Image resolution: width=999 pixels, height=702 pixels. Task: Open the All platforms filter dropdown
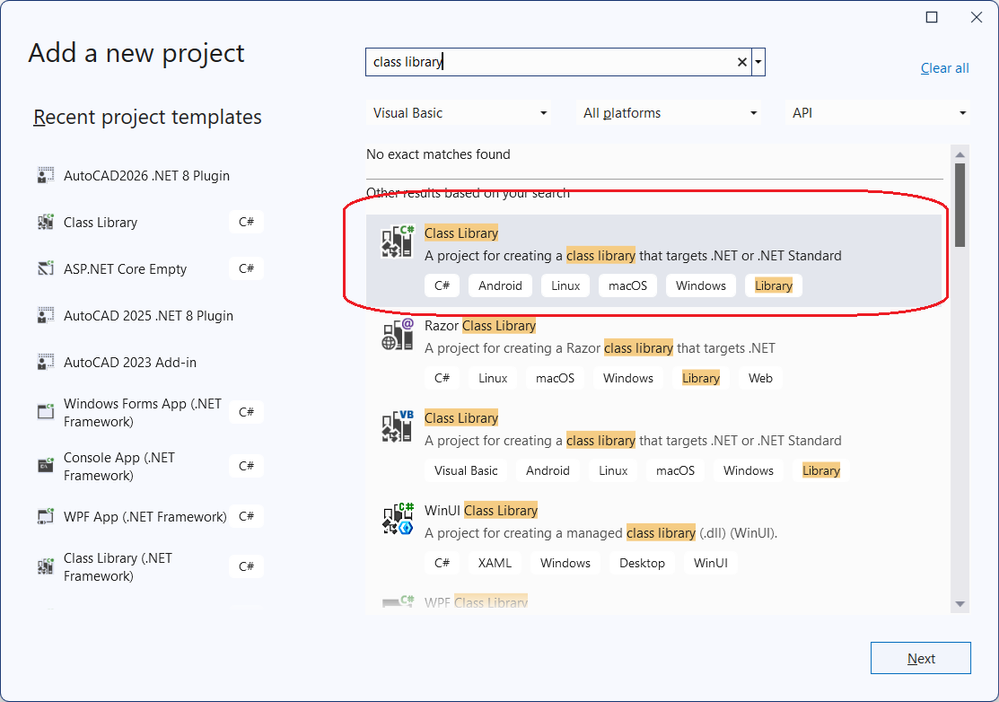point(668,113)
